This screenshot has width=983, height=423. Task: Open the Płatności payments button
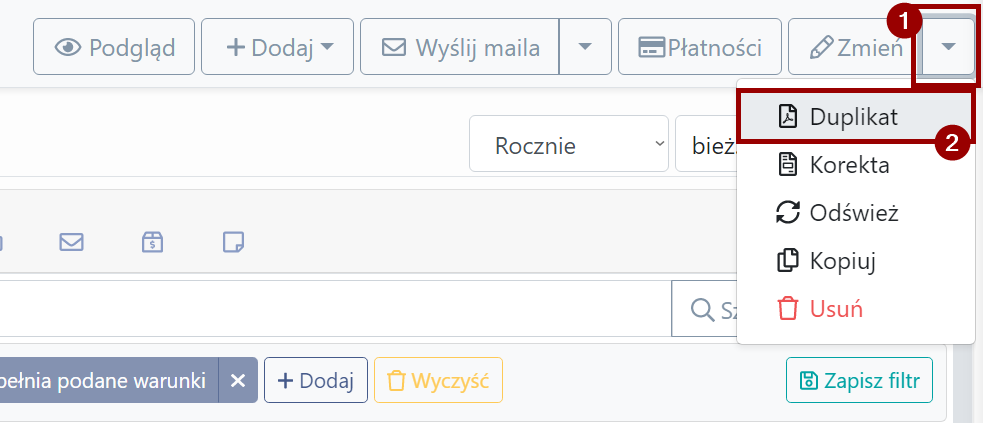pyautogui.click(x=700, y=47)
